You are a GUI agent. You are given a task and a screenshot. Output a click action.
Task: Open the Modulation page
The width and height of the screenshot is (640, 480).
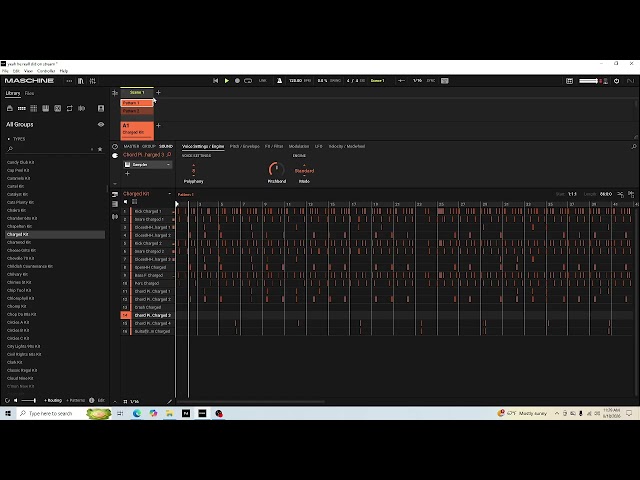(x=299, y=147)
